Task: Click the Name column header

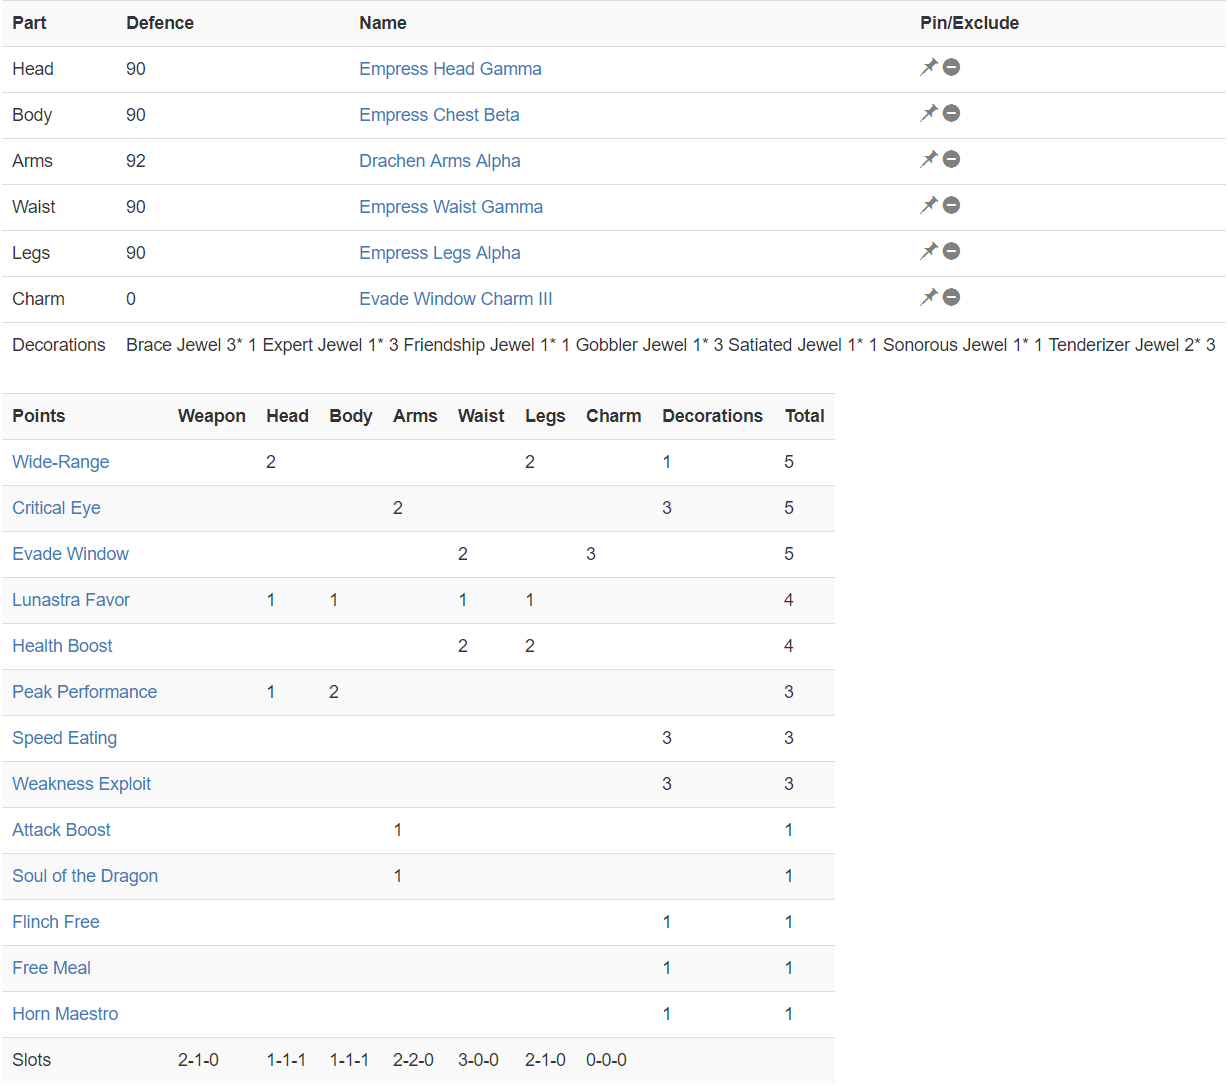Action: [383, 23]
